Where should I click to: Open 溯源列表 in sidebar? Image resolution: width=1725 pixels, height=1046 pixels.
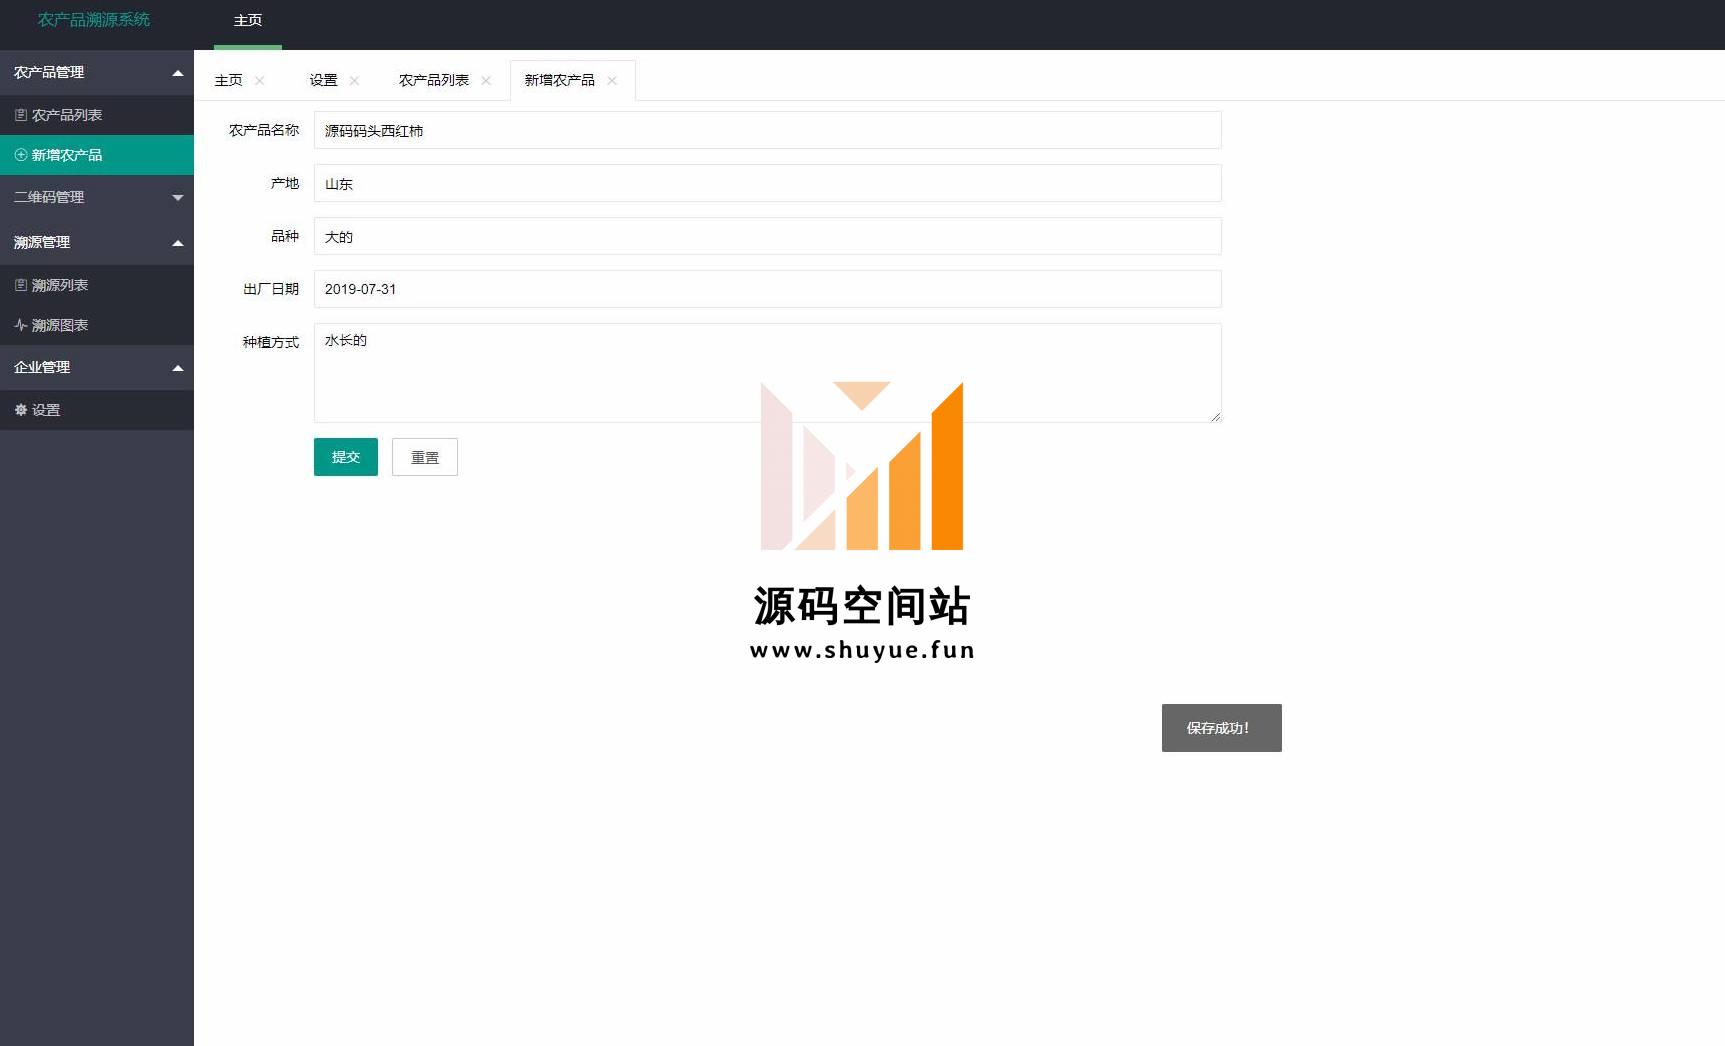point(97,285)
